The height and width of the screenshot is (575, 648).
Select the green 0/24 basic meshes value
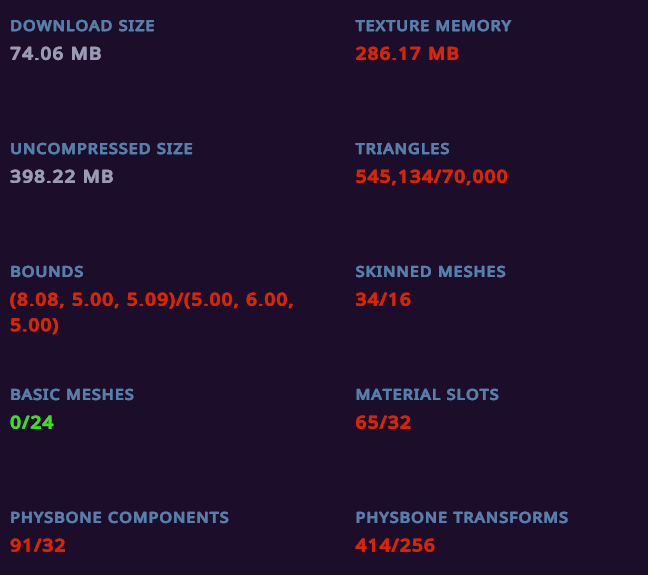tap(32, 422)
